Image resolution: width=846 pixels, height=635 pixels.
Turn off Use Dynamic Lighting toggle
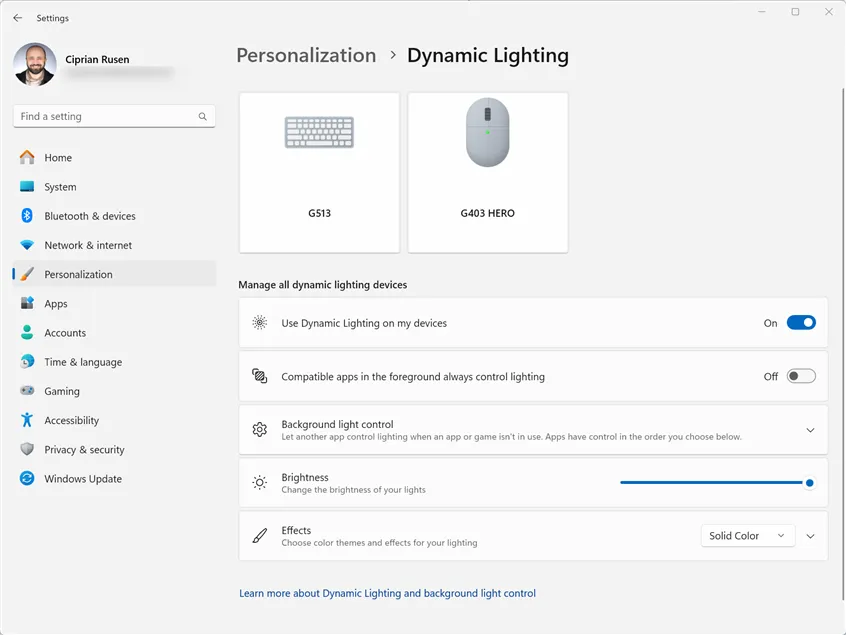point(801,323)
